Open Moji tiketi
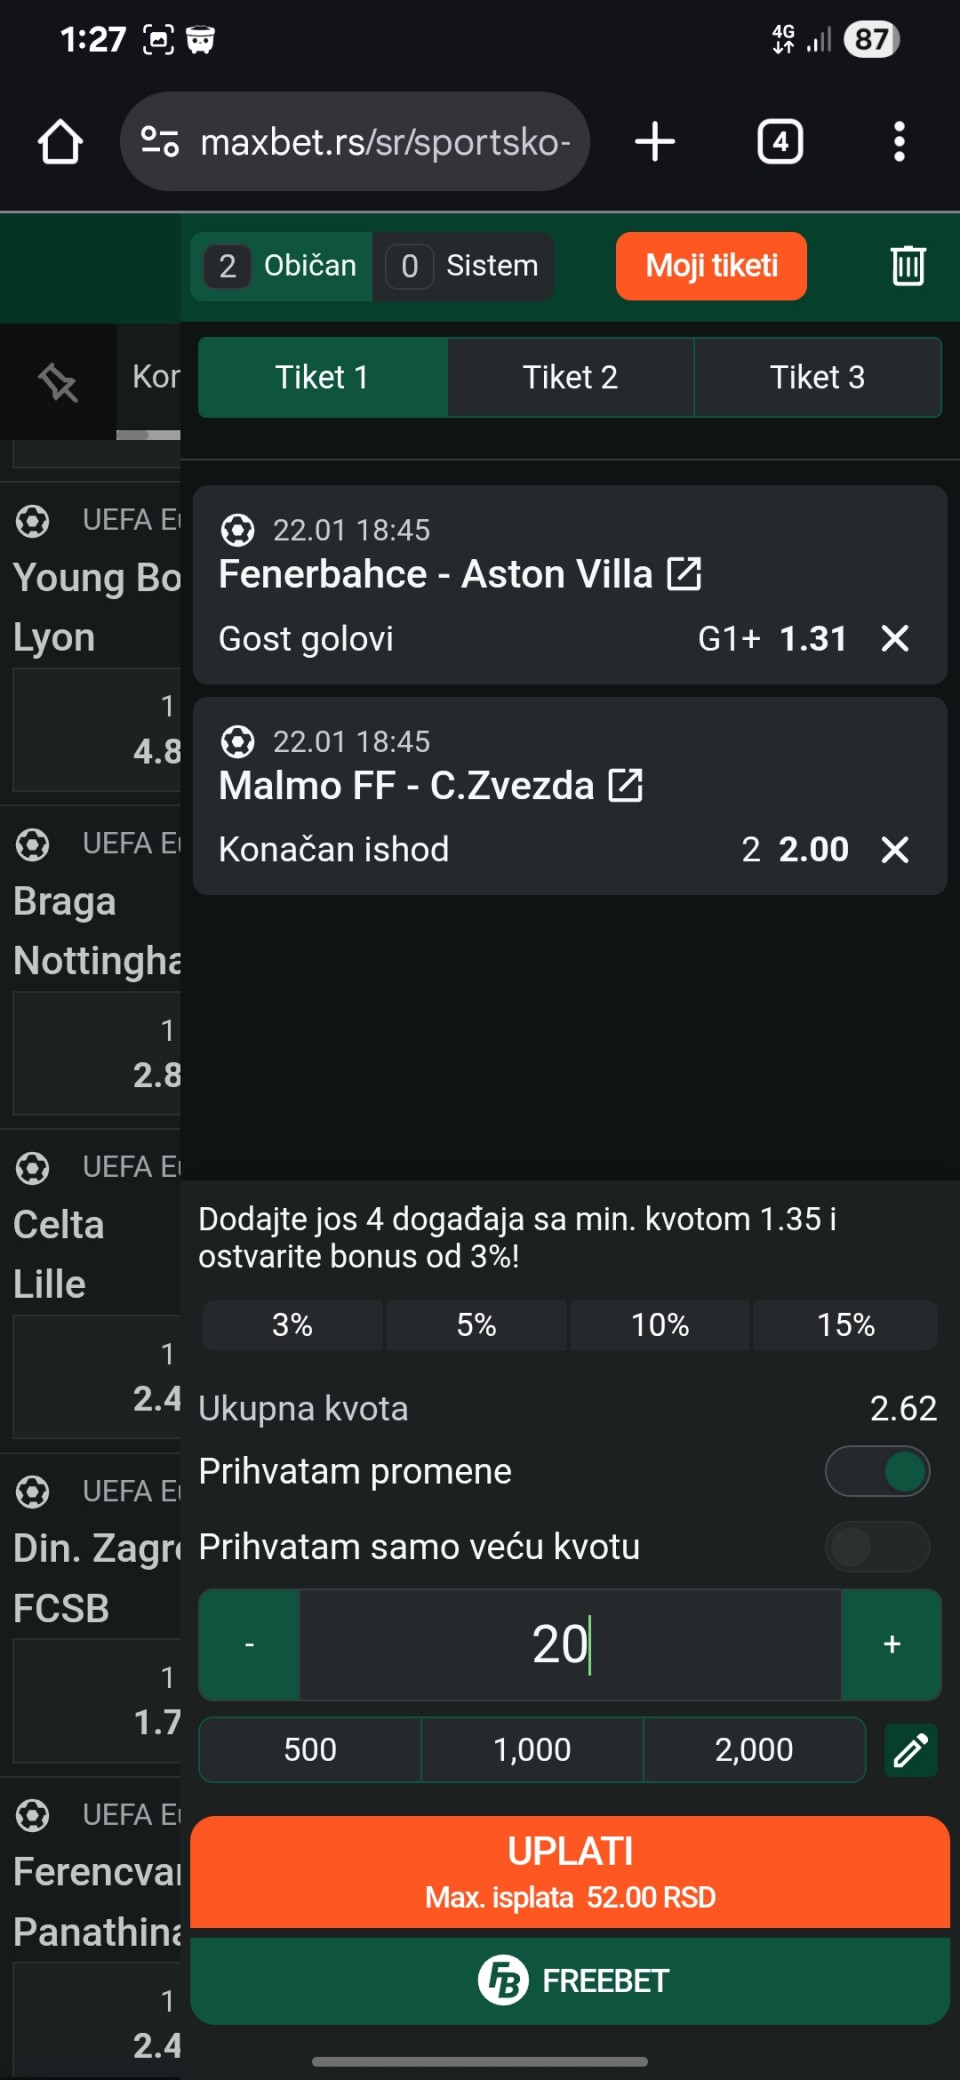This screenshot has width=960, height=2080. [x=711, y=266]
